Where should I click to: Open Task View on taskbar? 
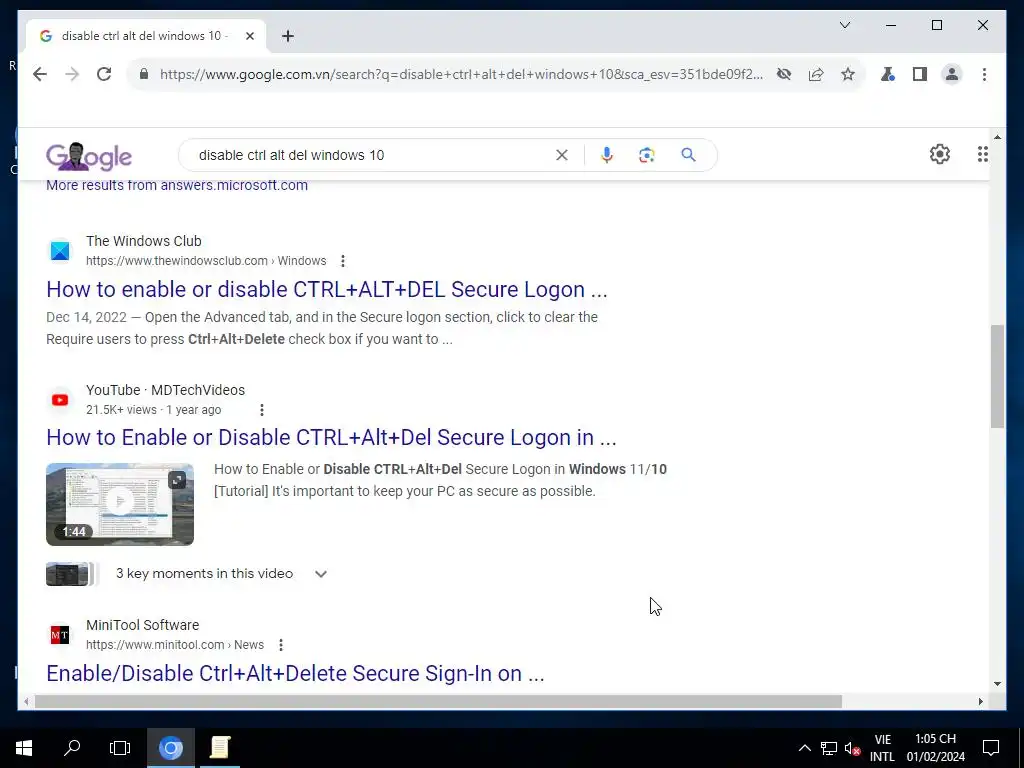120,748
